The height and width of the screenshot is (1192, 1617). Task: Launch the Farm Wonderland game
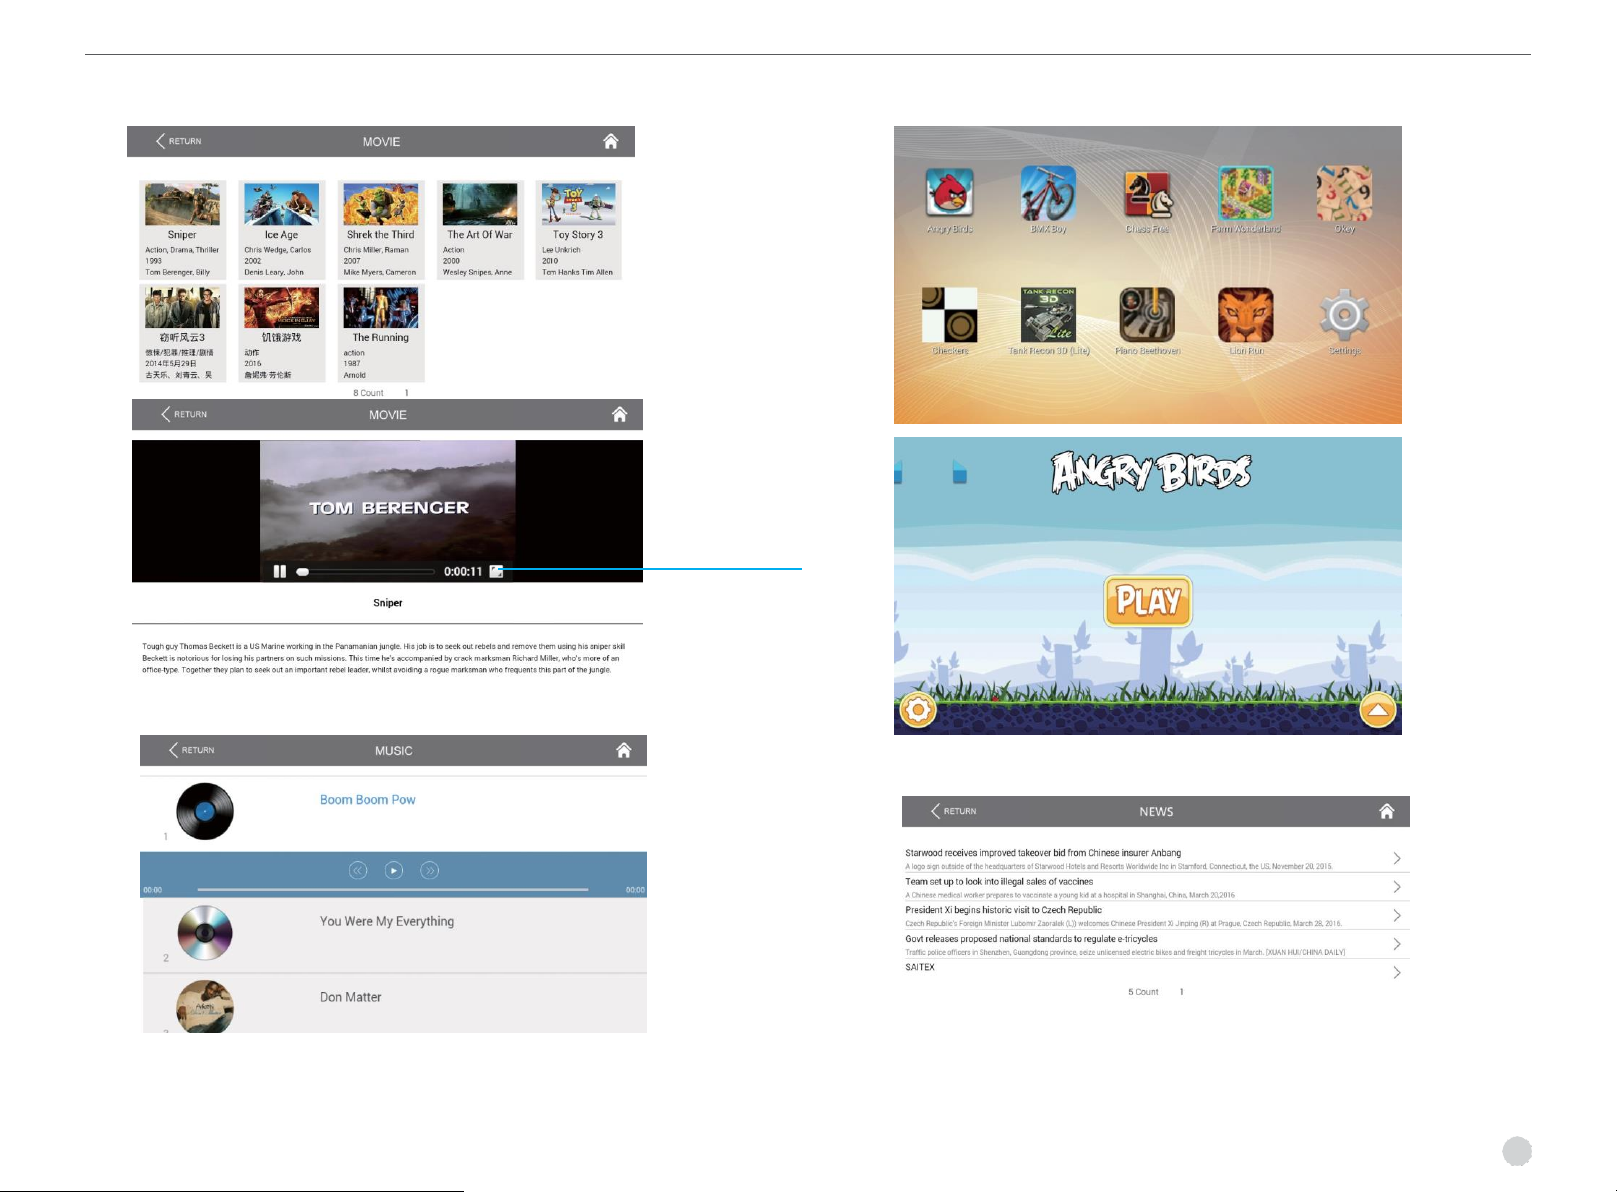pos(1246,193)
